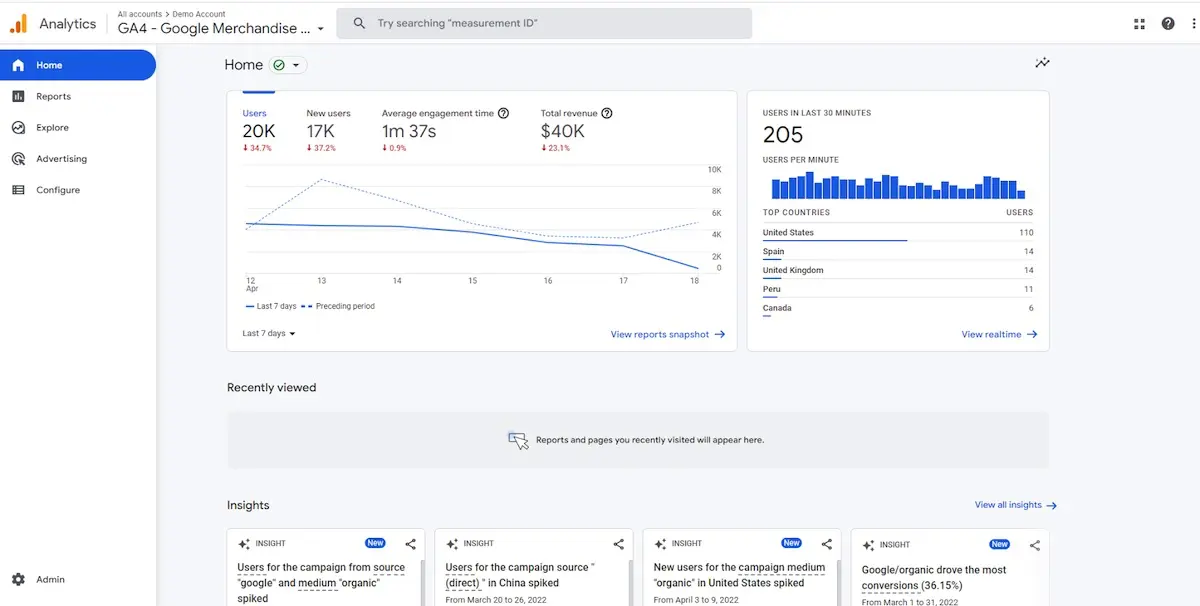
Task: Click the All accounts breadcrumb link
Action: [x=139, y=14]
